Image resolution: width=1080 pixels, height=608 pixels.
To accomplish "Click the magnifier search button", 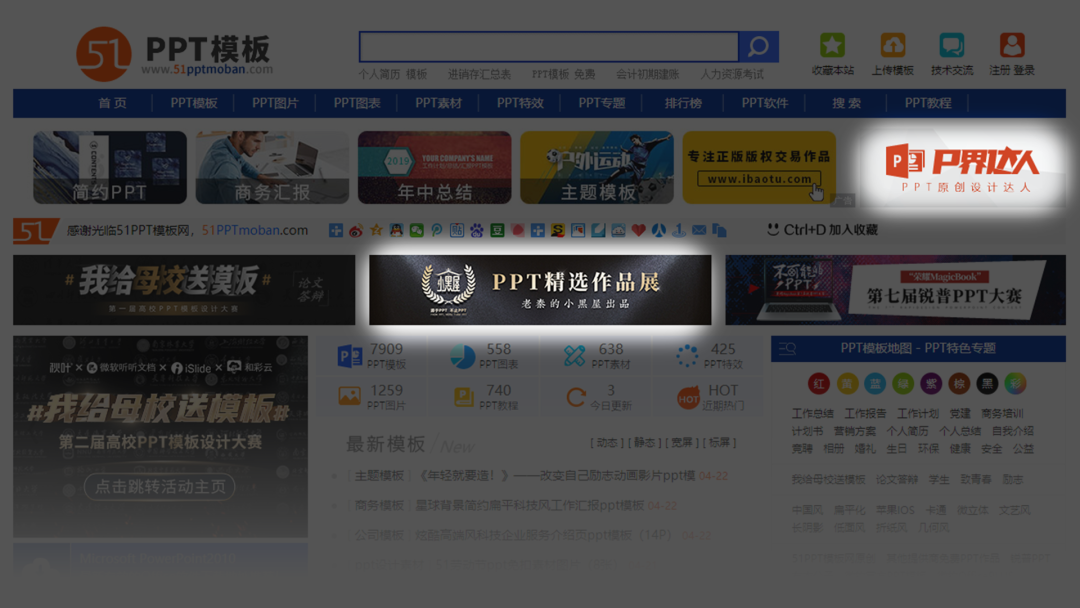I will (758, 47).
